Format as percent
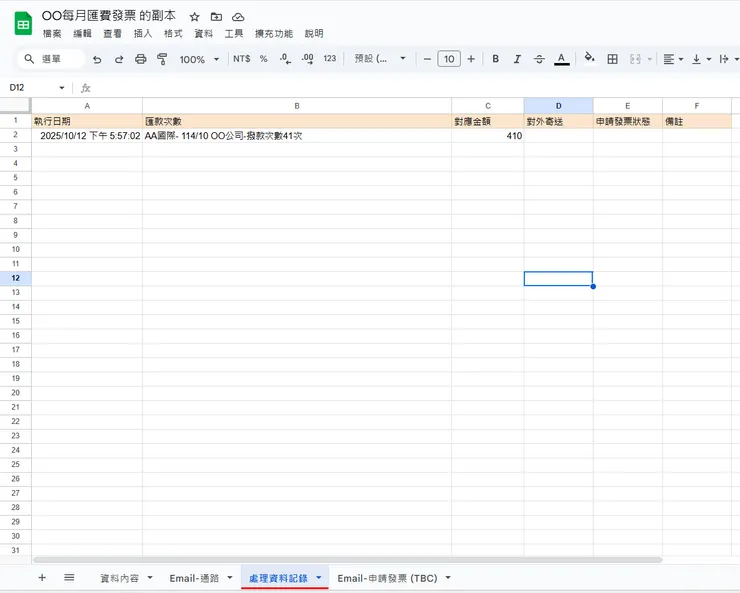Viewport: 740px width, 593px height. tap(264, 59)
